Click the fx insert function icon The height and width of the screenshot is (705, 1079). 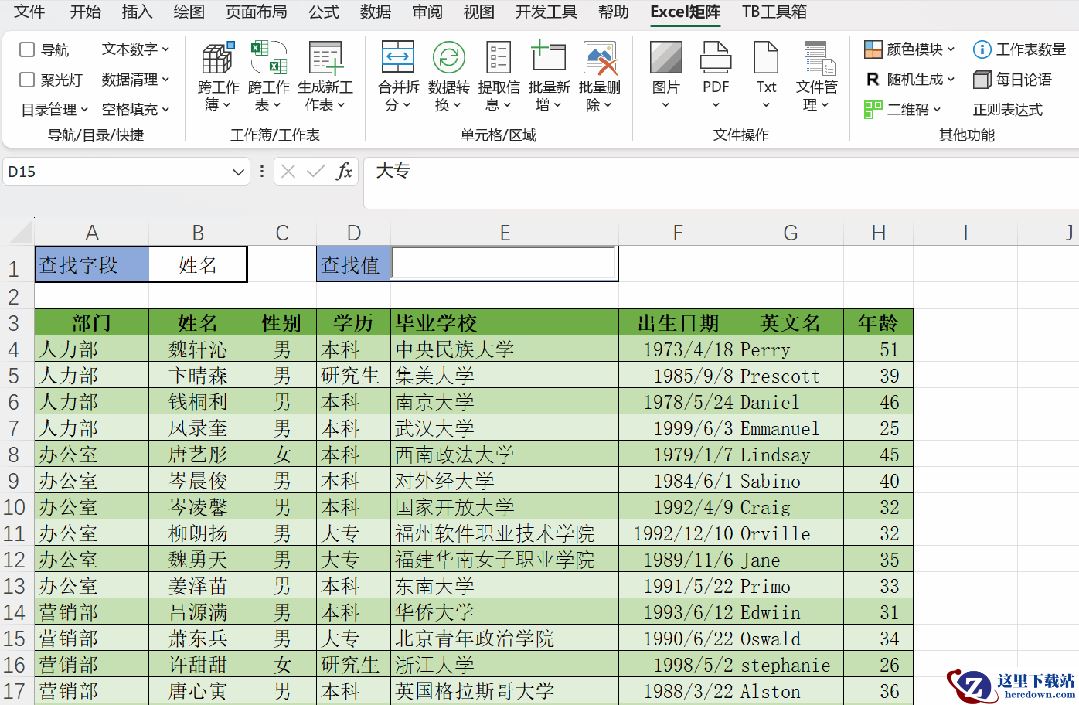[x=344, y=171]
